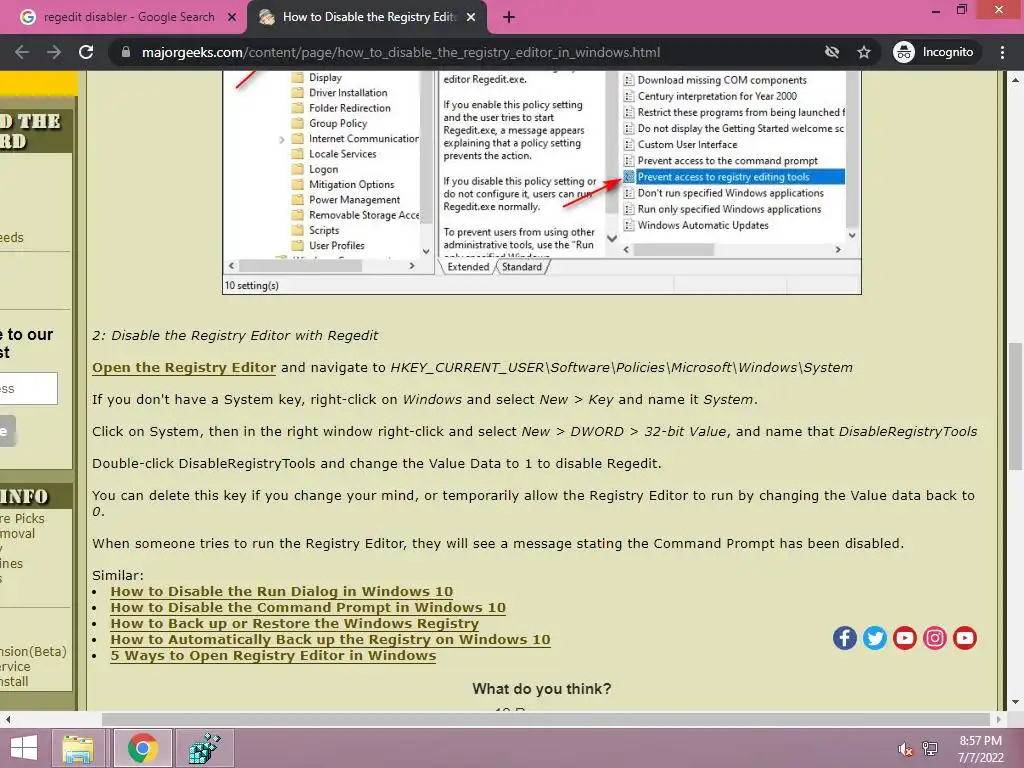This screenshot has height=768, width=1024.
Task: Go forward in browser history
Action: pyautogui.click(x=54, y=52)
